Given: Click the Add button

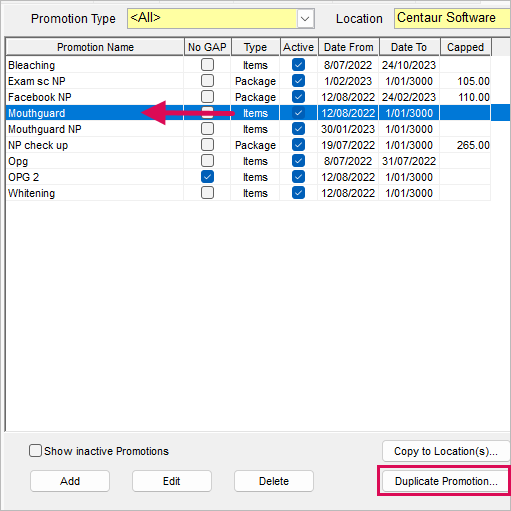Looking at the screenshot, I should (70, 481).
